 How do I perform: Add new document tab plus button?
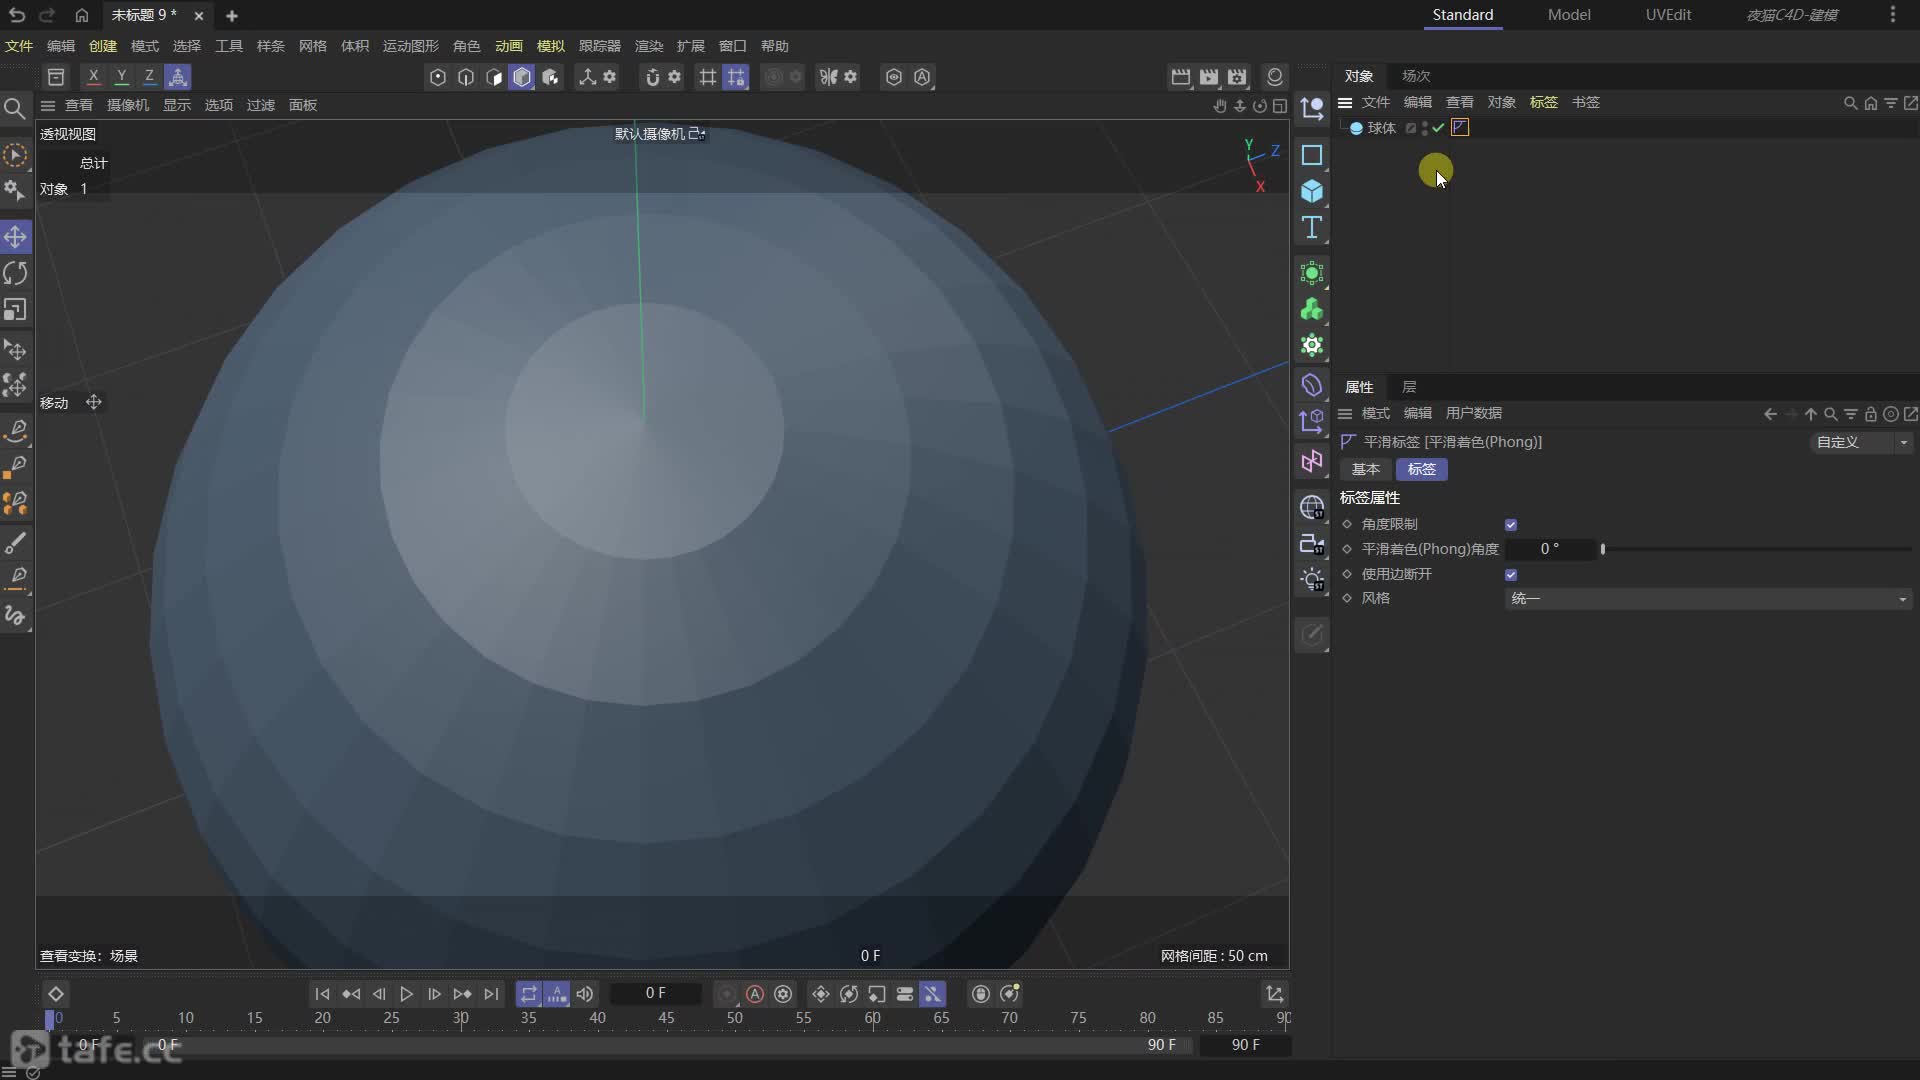(x=232, y=15)
